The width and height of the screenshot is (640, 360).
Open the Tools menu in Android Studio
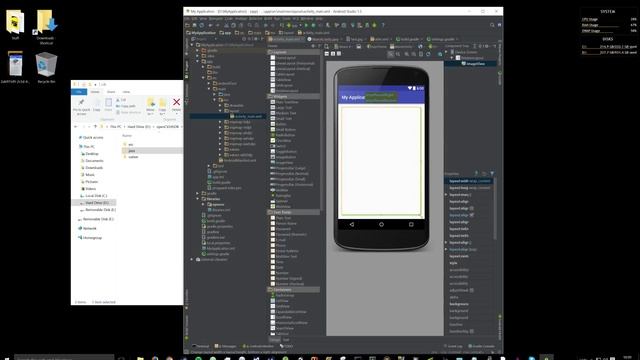[x=287, y=18]
